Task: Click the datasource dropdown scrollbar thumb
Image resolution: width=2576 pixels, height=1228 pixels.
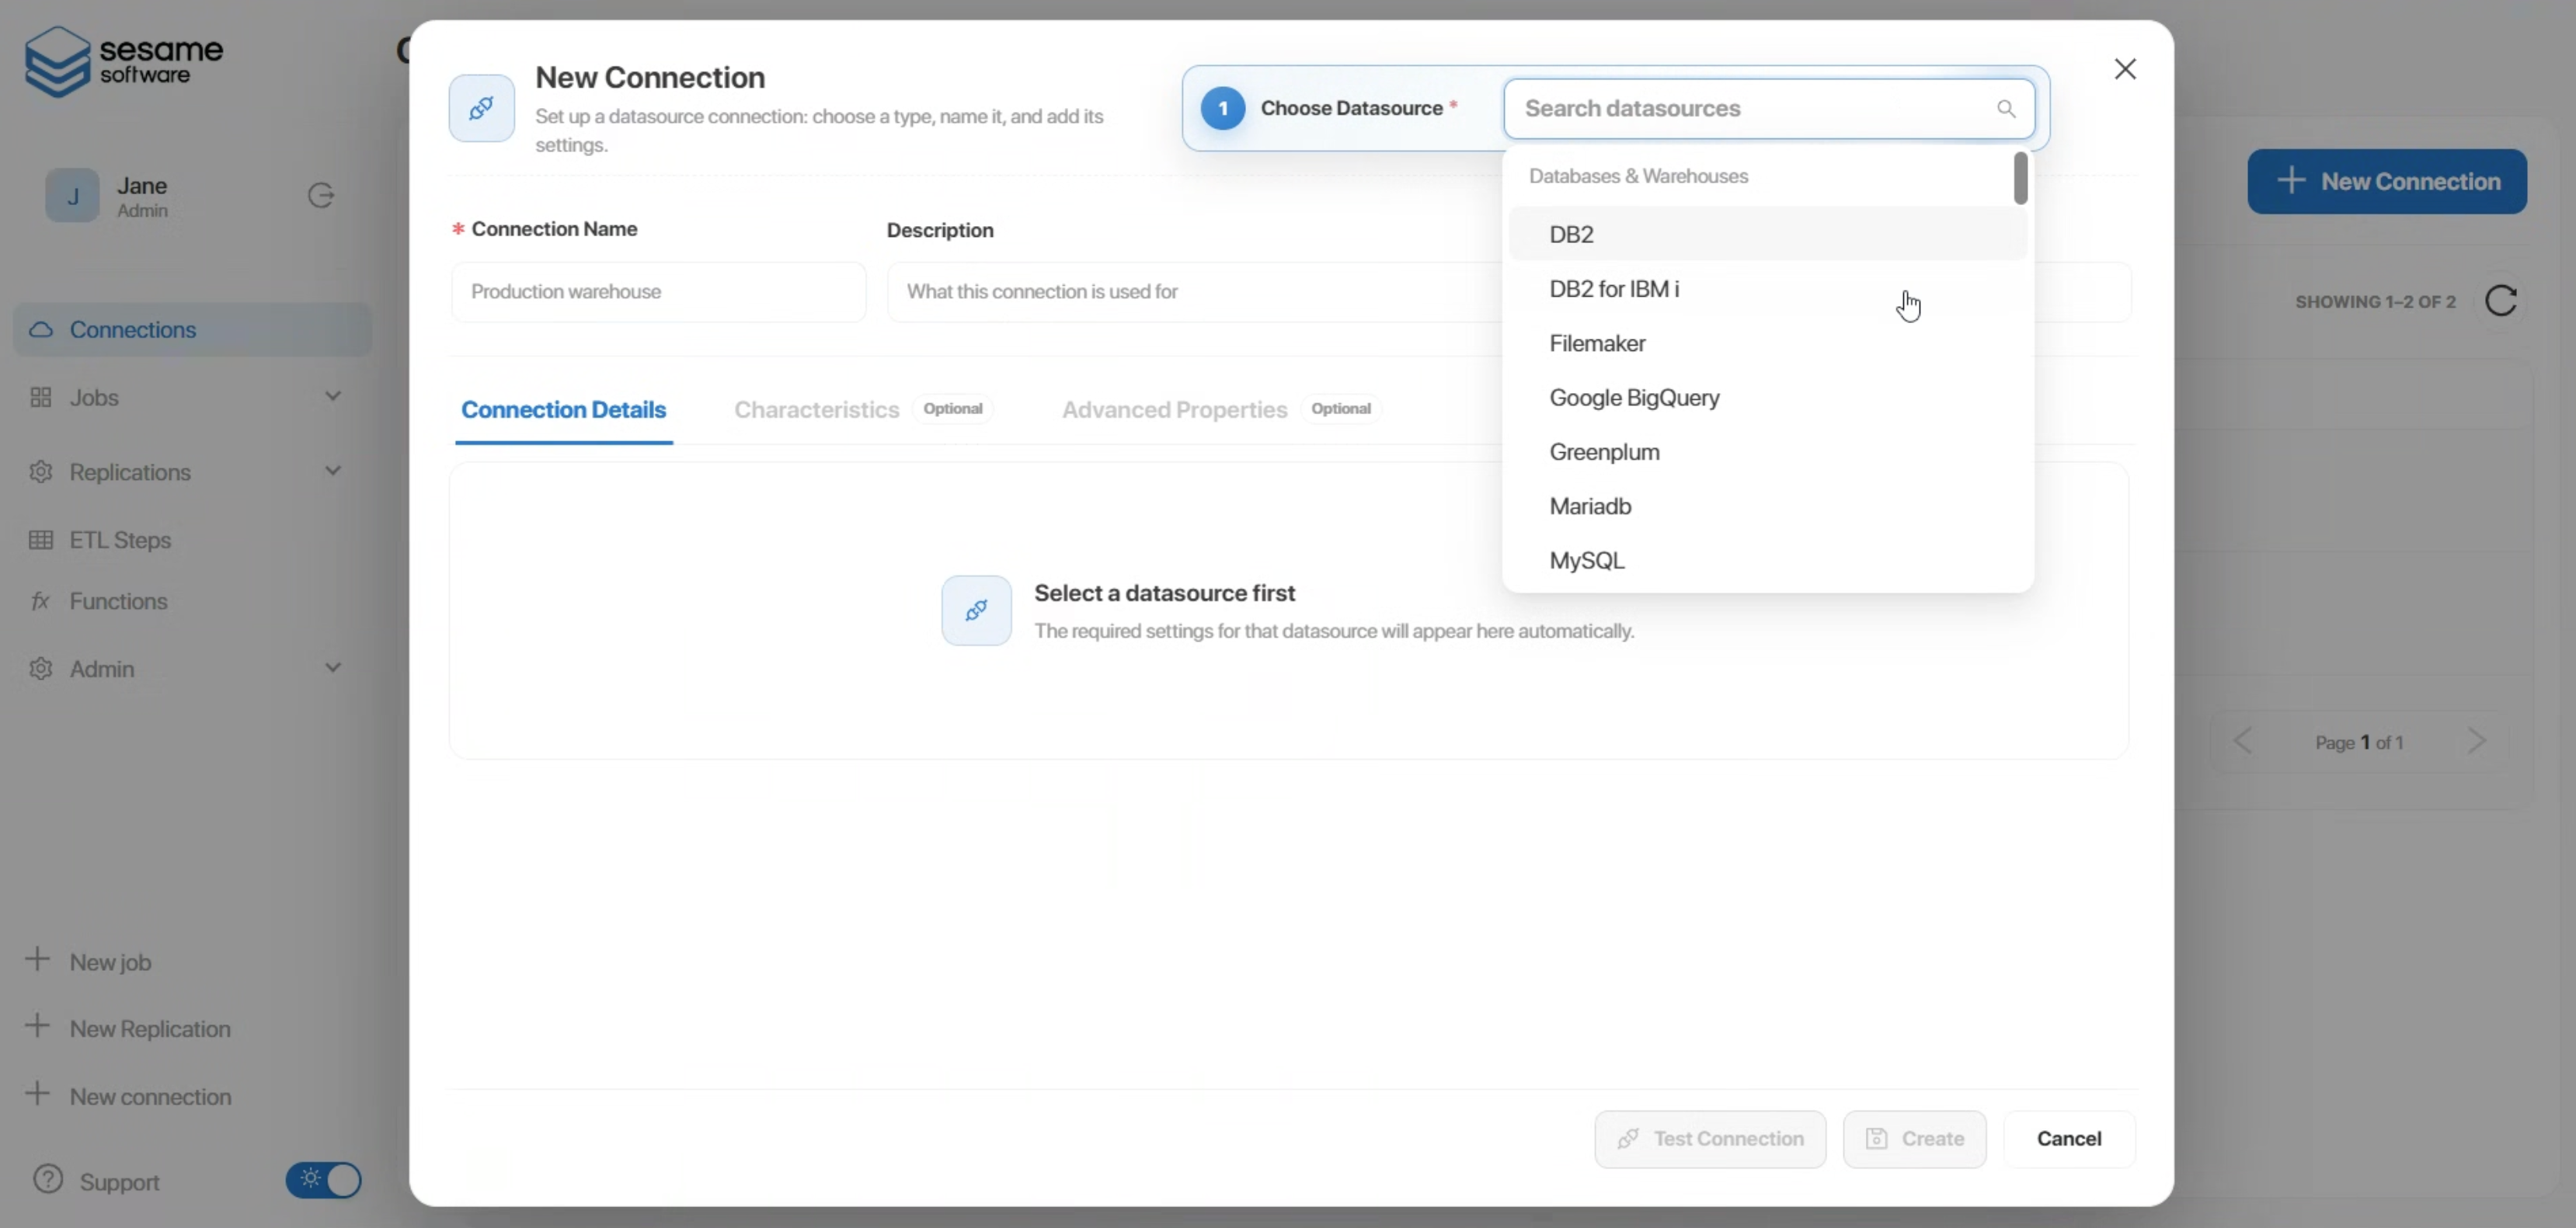Action: [2020, 178]
